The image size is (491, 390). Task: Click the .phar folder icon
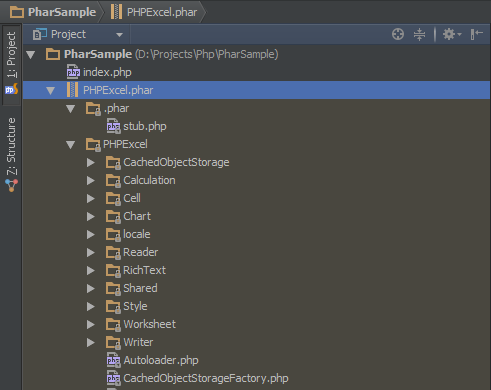(93, 108)
